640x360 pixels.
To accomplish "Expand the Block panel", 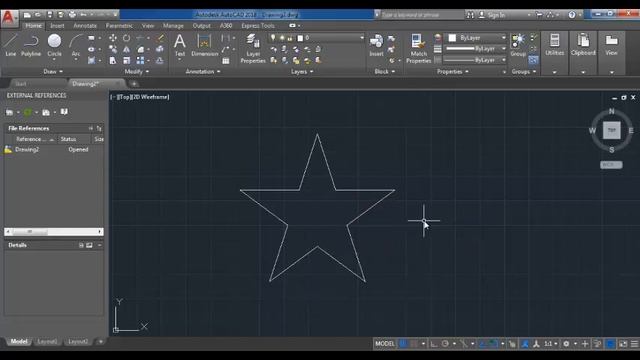I will click(x=384, y=71).
